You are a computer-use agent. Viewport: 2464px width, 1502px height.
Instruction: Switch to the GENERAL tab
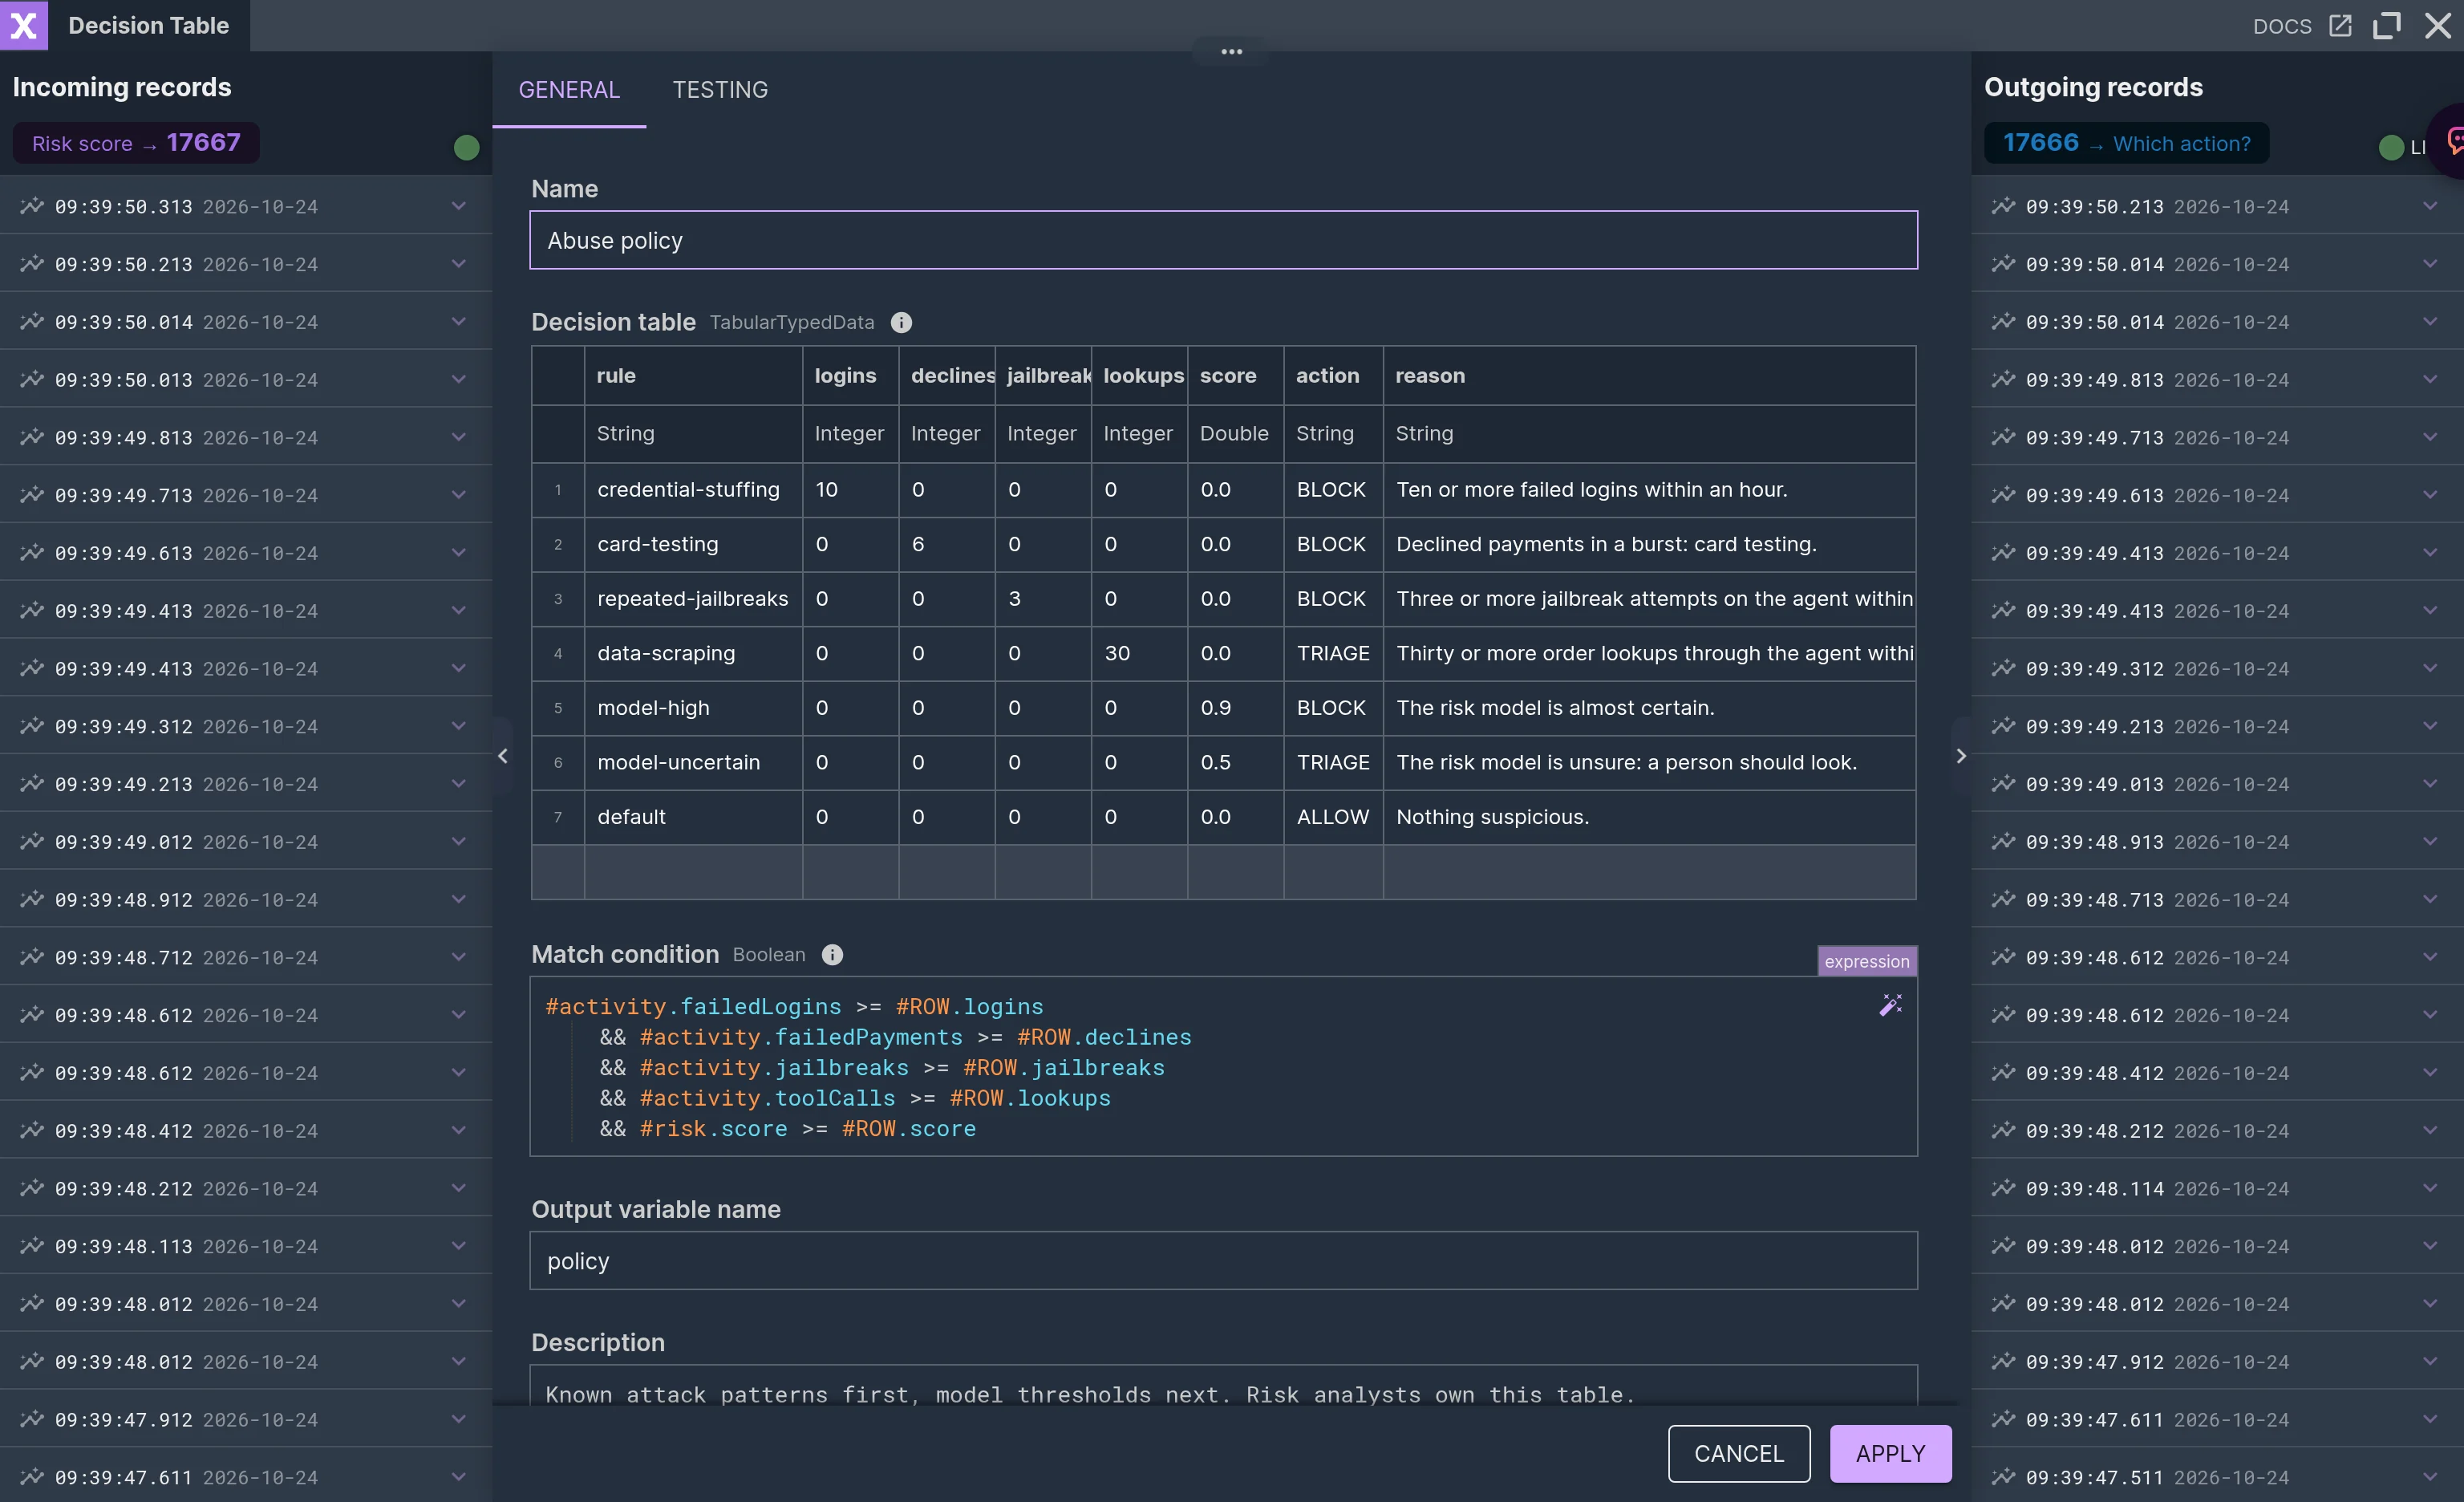(569, 90)
